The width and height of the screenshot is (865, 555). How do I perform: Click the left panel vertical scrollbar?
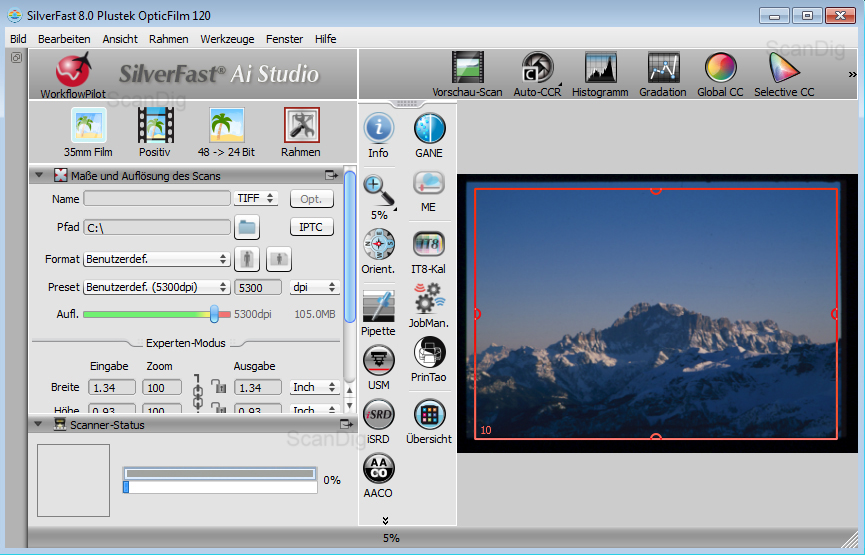click(x=350, y=247)
